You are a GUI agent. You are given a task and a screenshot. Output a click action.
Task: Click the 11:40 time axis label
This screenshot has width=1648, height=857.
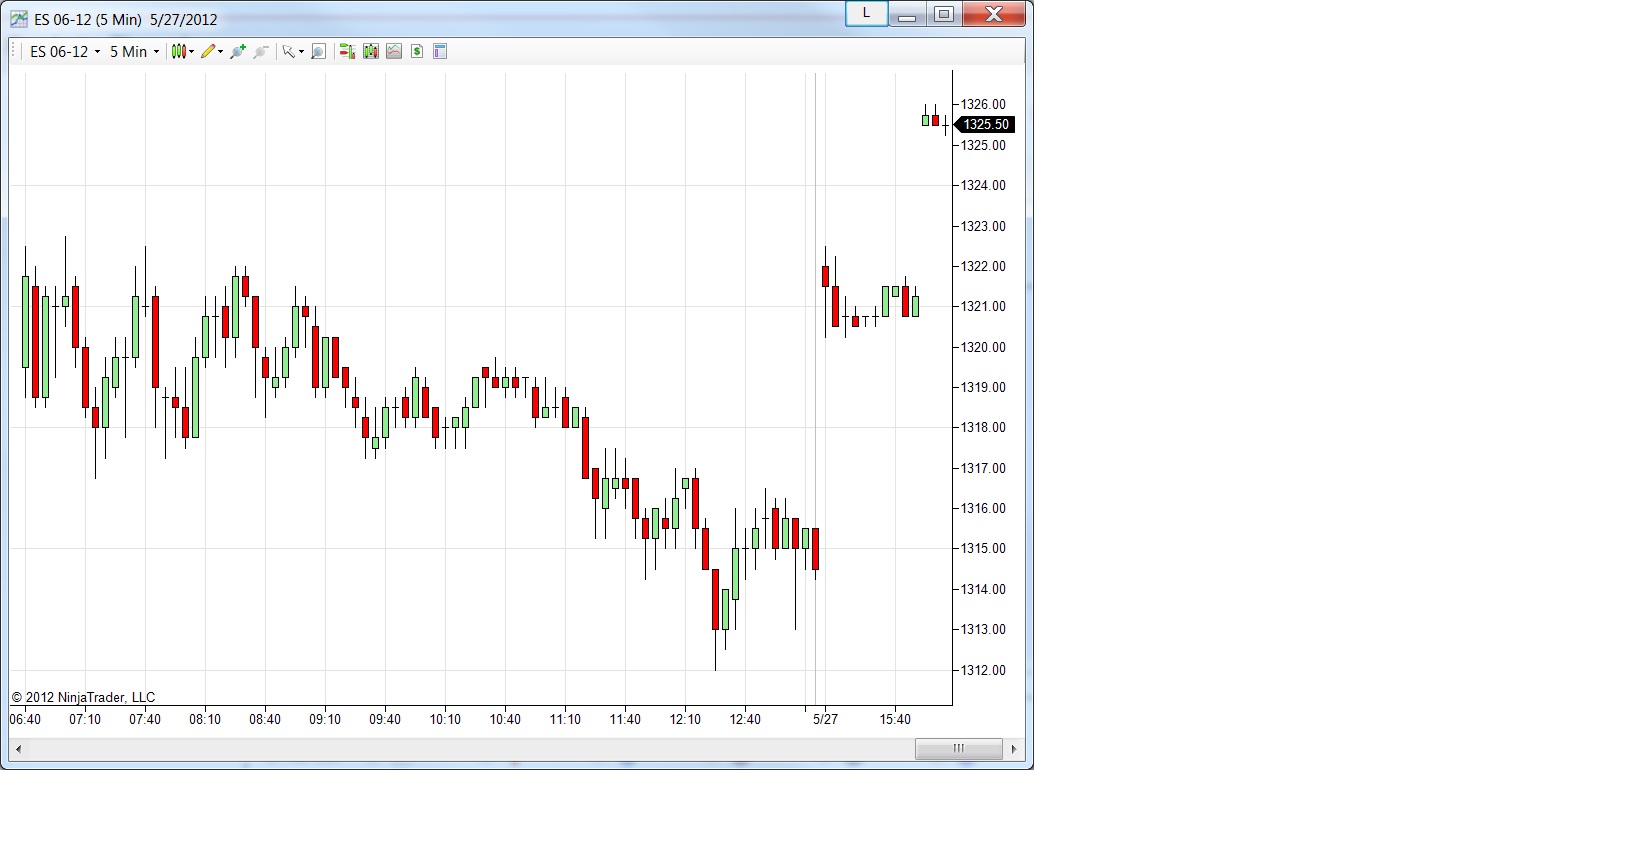click(x=625, y=719)
